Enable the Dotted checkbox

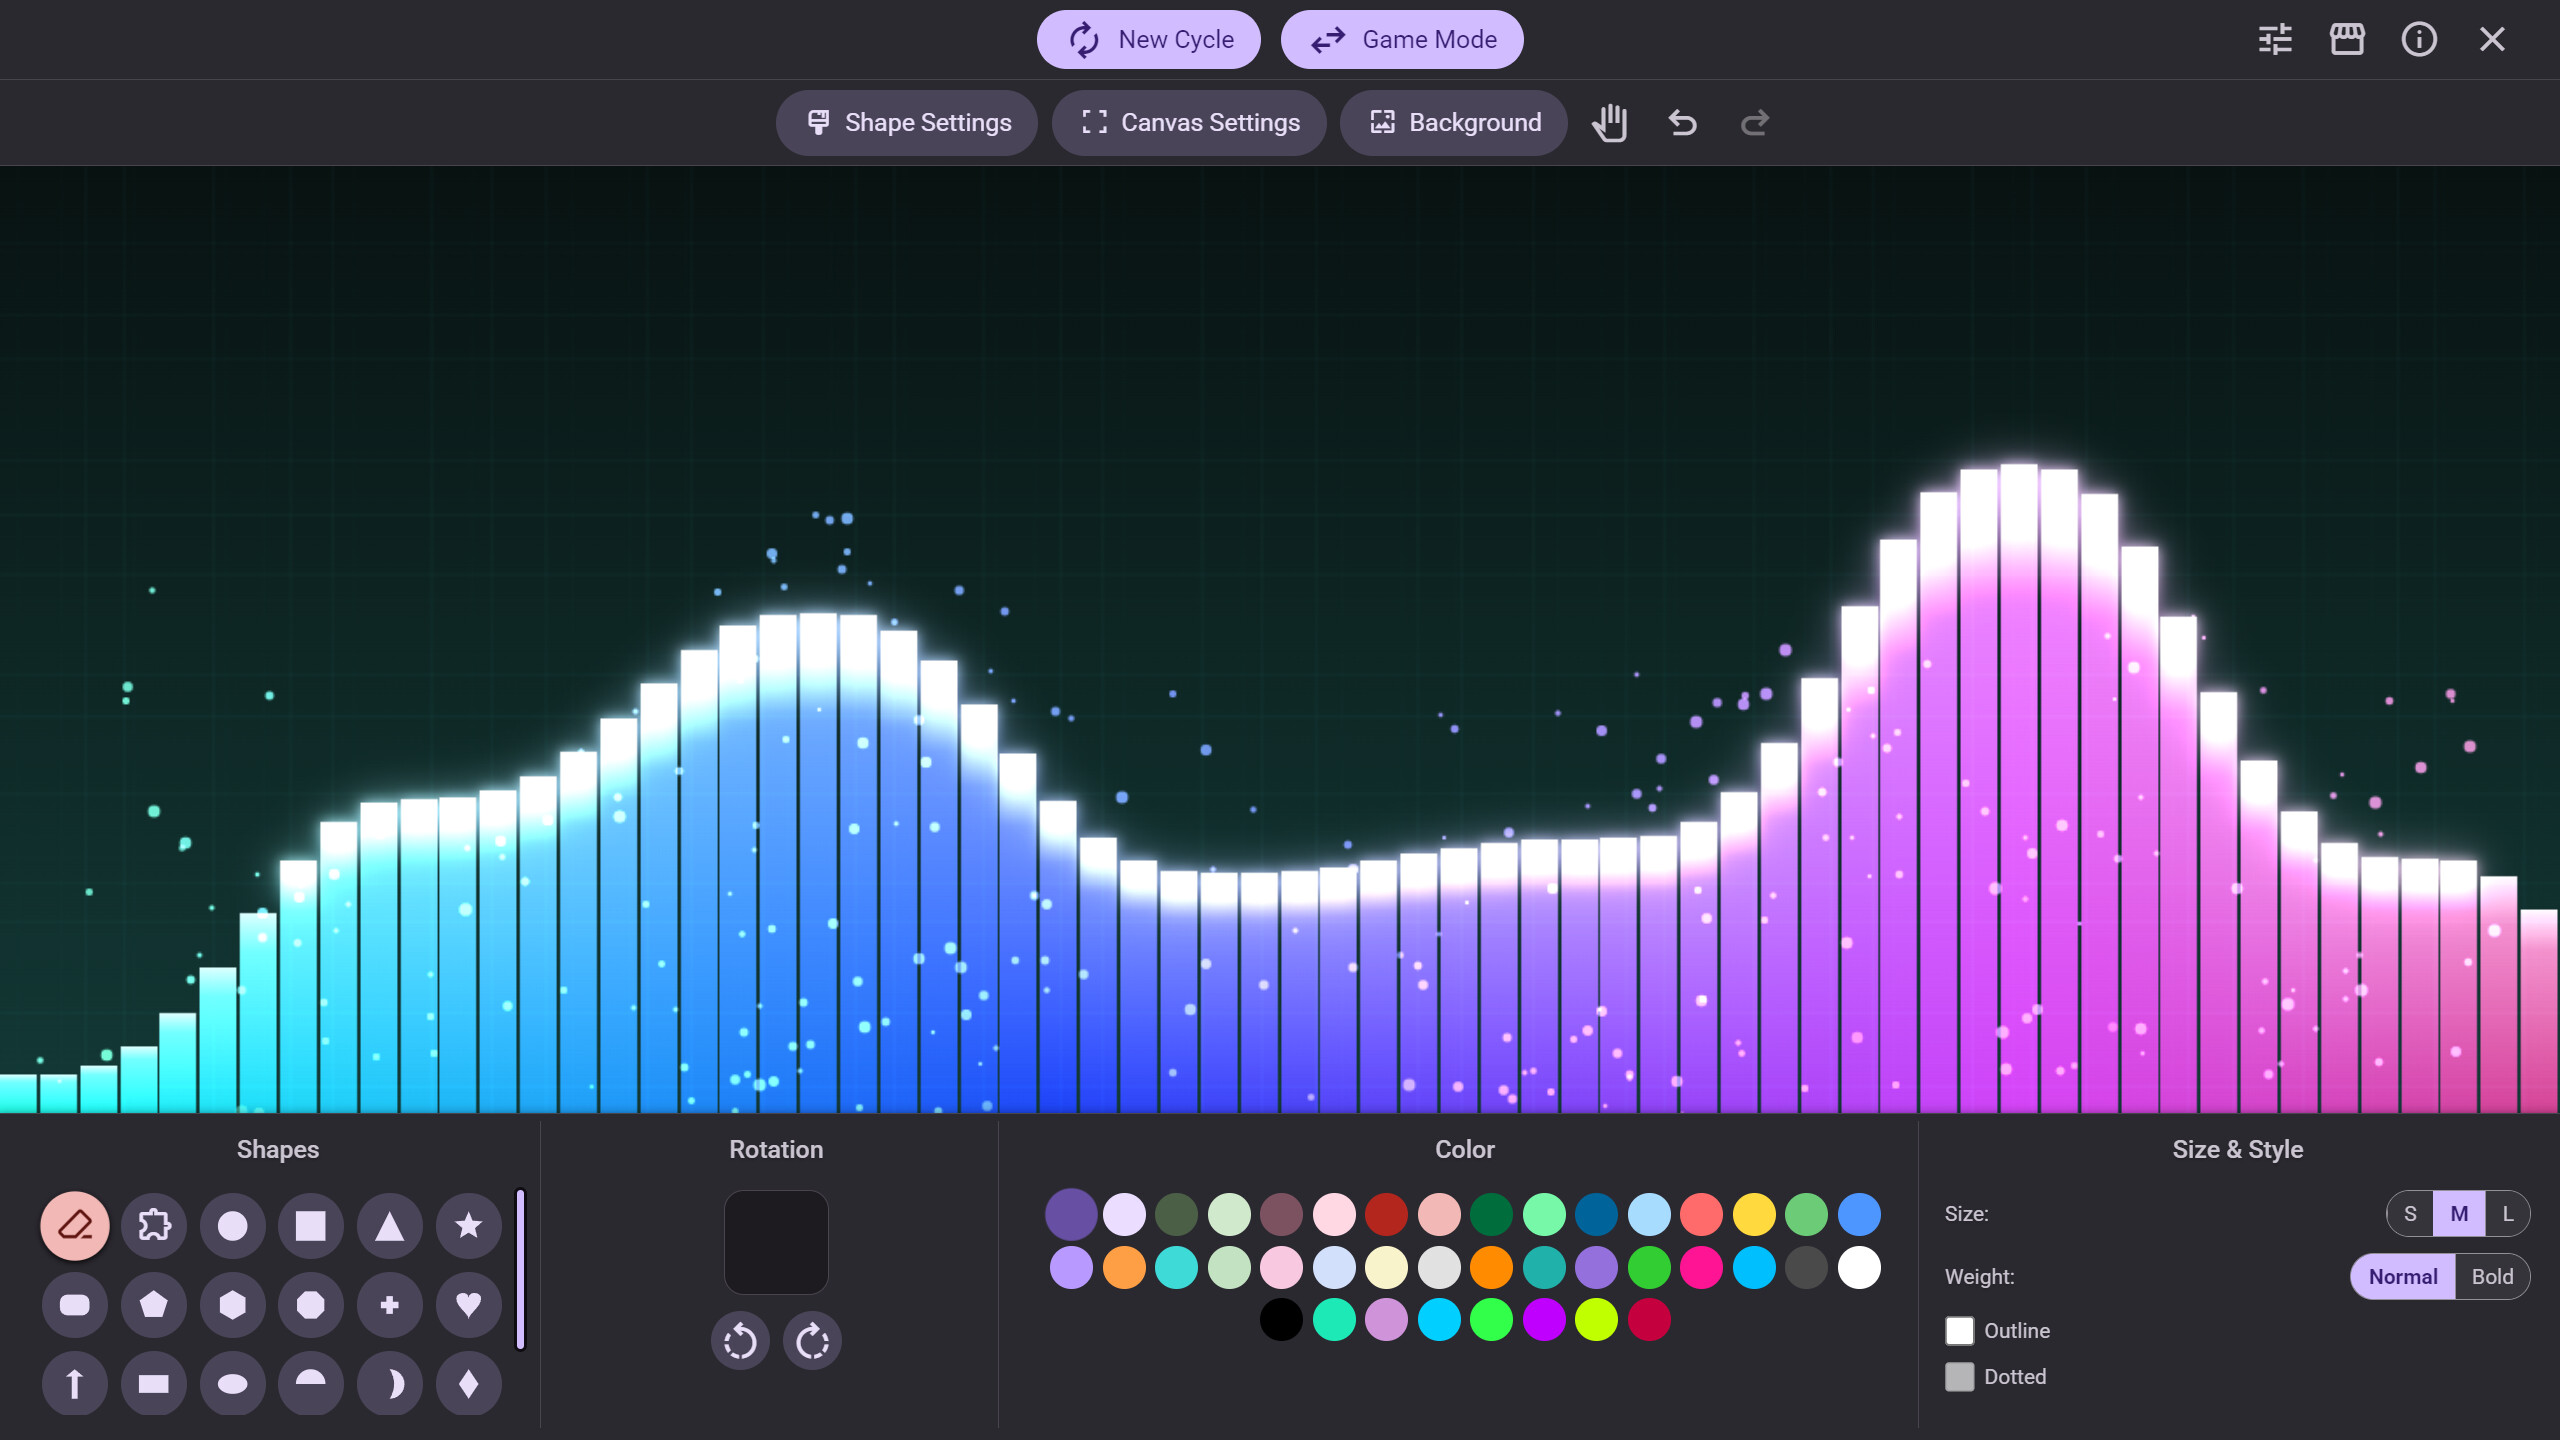[1960, 1376]
